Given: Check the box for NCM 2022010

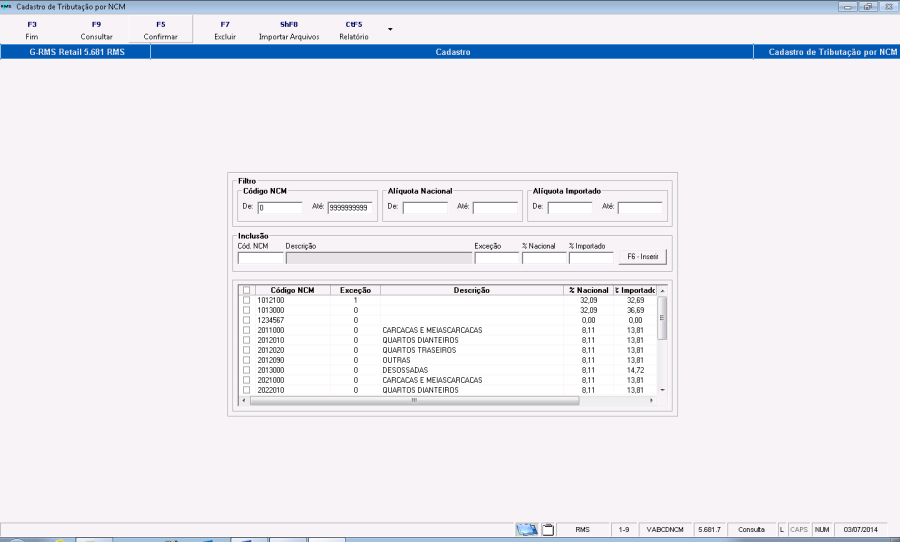Looking at the screenshot, I should [246, 390].
